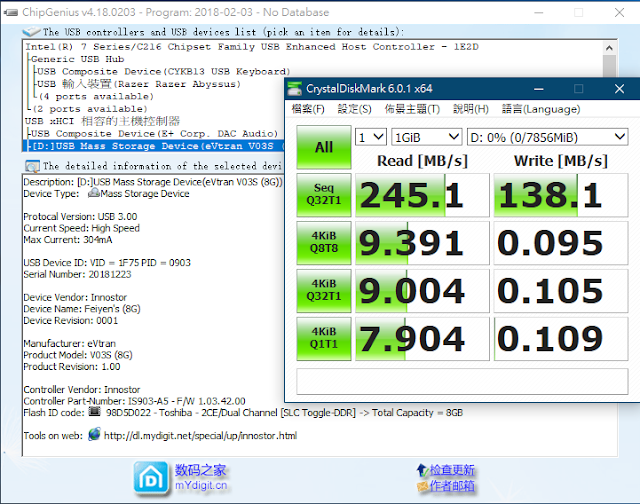Click the Read [MB/s] column header
Image resolution: width=640 pixels, height=504 pixels.
tap(422, 161)
